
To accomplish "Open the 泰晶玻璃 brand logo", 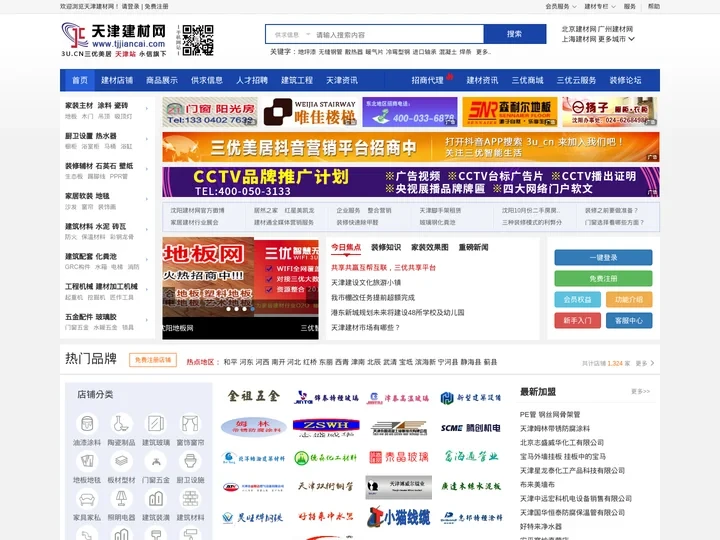I will pos(399,457).
